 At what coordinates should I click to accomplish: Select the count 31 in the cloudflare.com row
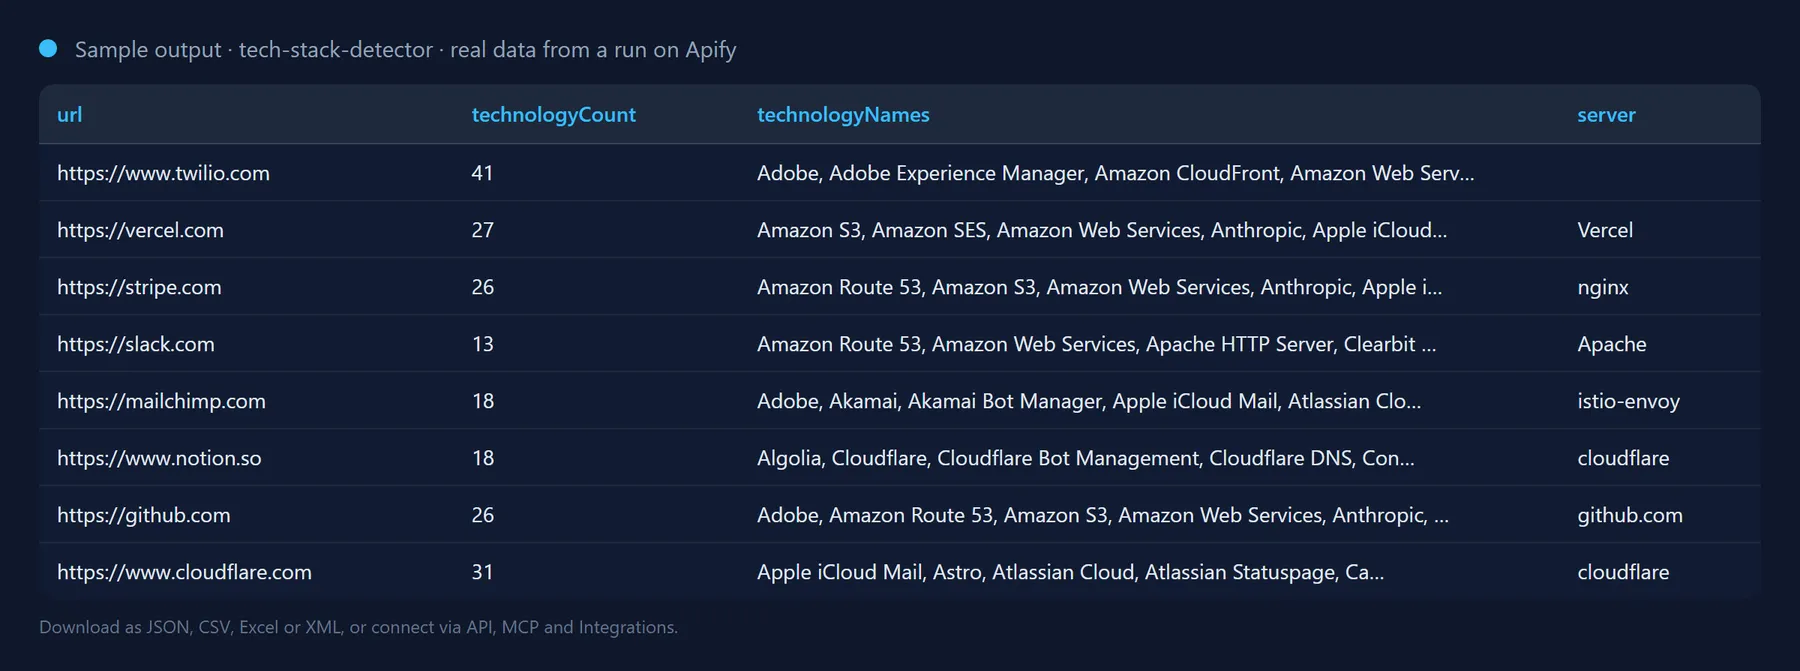coord(482,572)
